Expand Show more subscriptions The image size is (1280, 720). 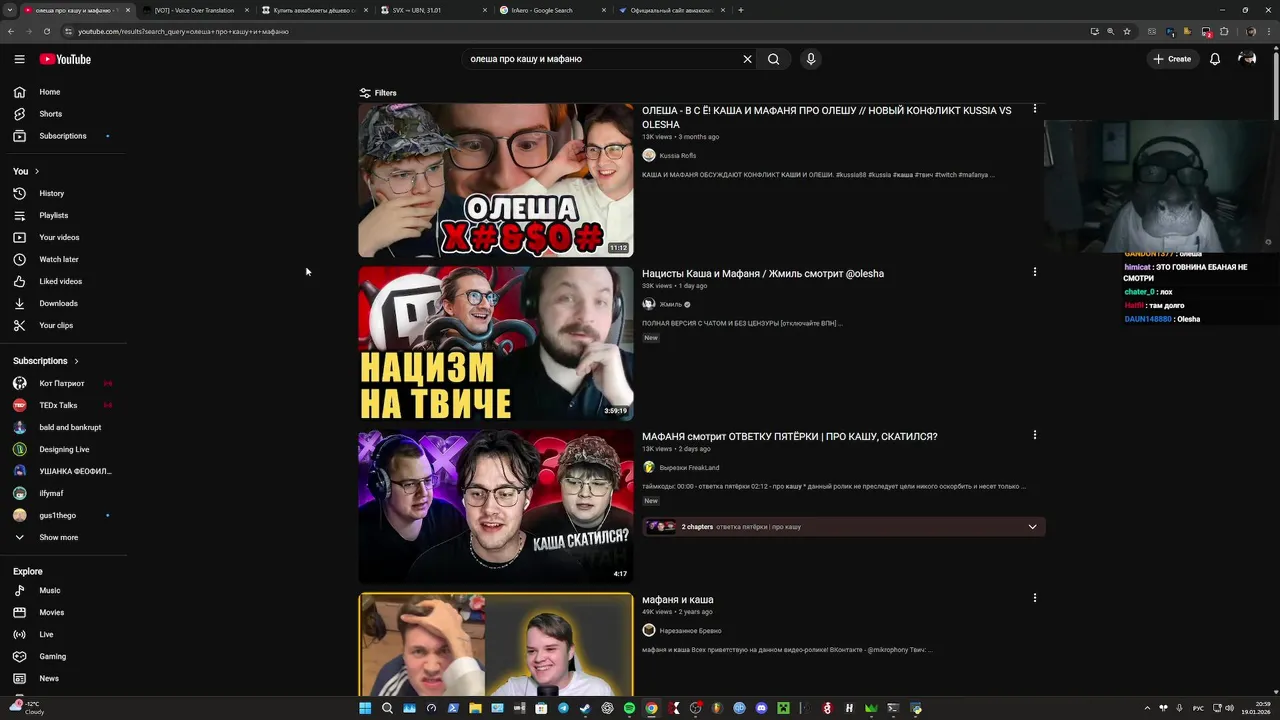coord(63,537)
